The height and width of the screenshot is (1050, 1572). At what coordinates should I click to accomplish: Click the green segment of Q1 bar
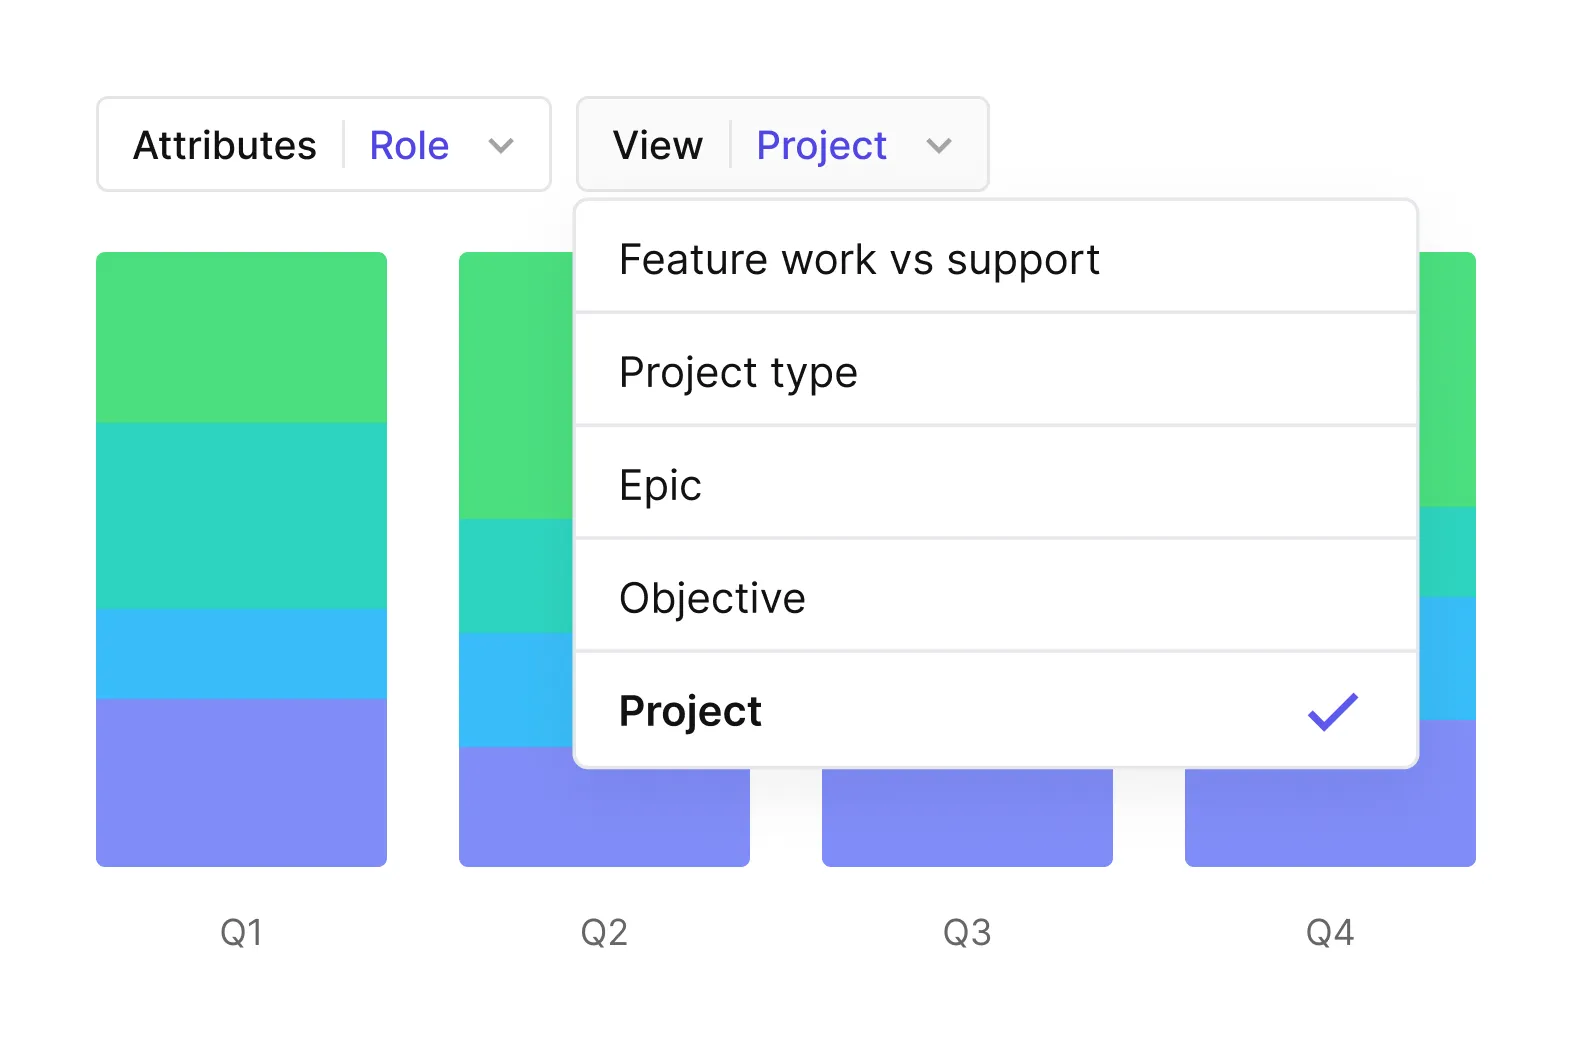[x=241, y=337]
